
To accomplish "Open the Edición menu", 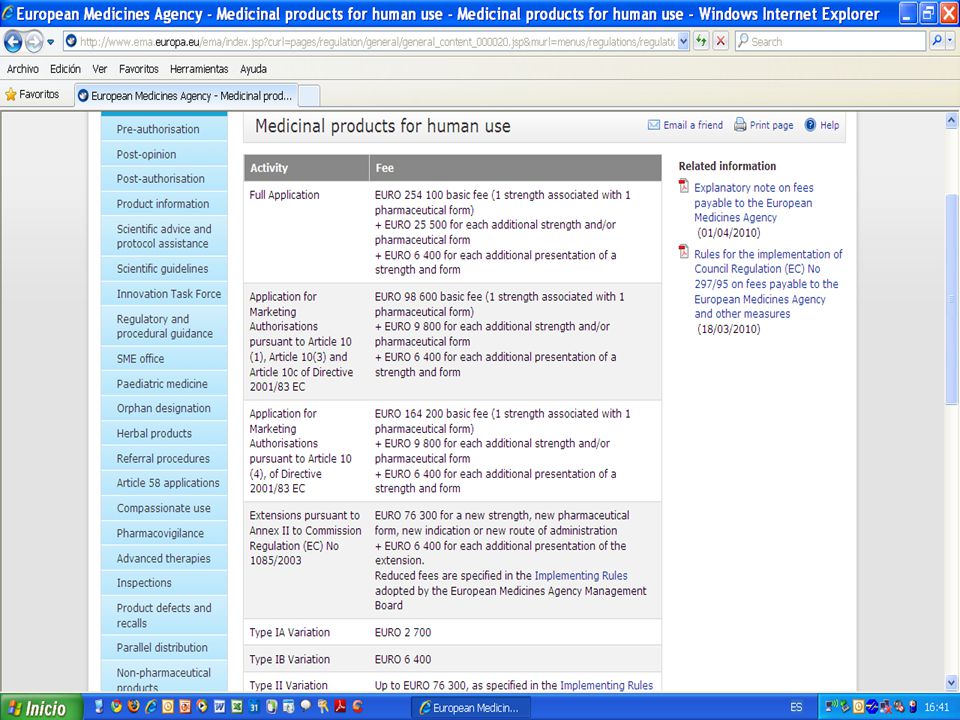I will pos(65,69).
